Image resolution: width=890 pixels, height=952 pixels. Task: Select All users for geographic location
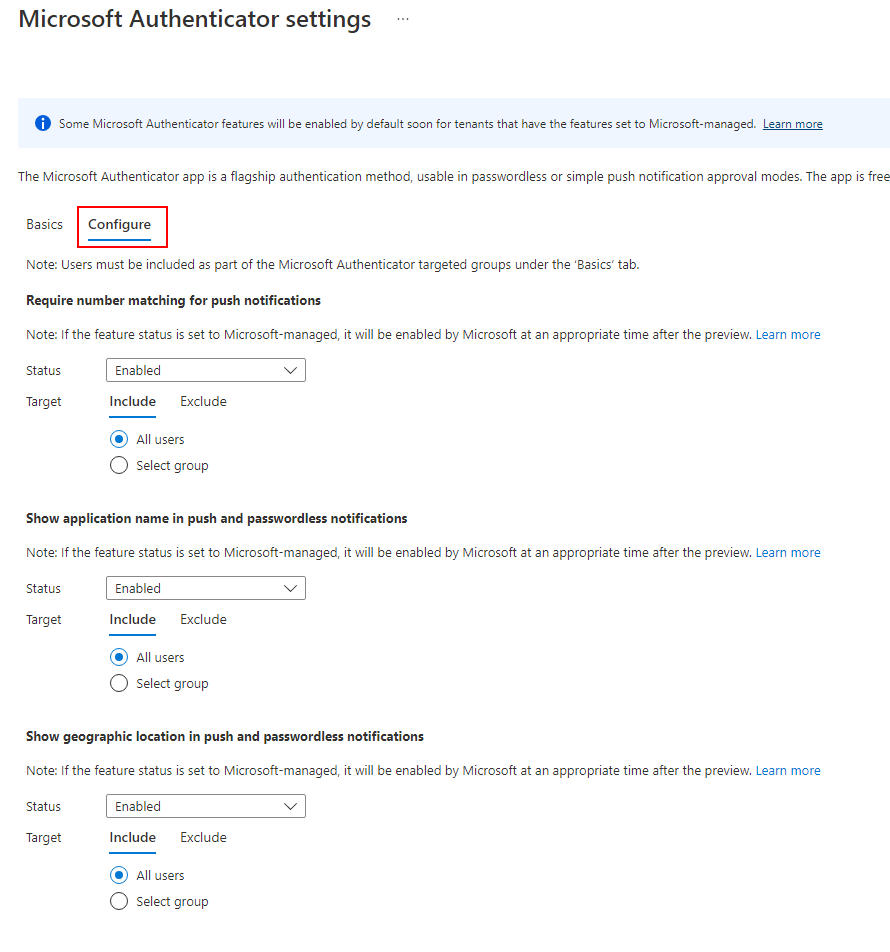[119, 875]
